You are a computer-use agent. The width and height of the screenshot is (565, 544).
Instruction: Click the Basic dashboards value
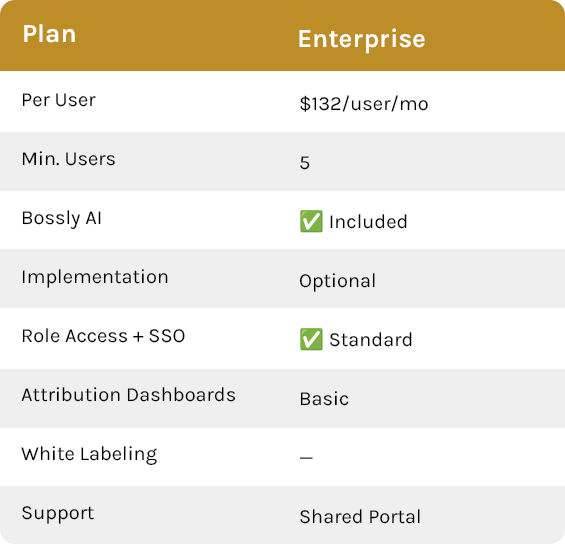[x=324, y=399]
